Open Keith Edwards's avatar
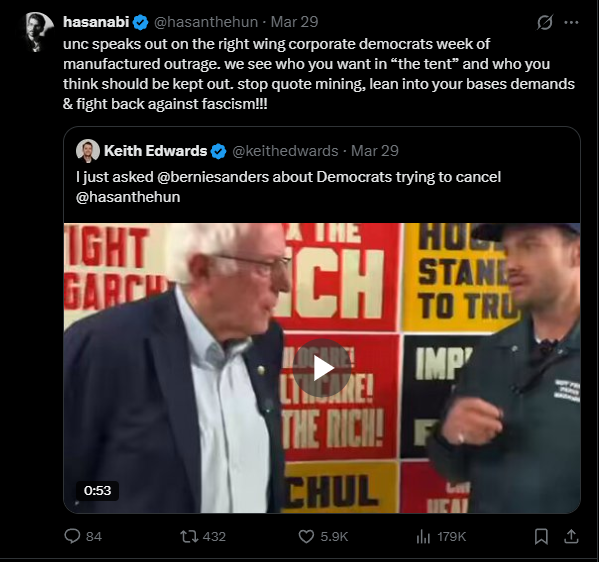Screen dimensions: 599x562 pos(88,151)
